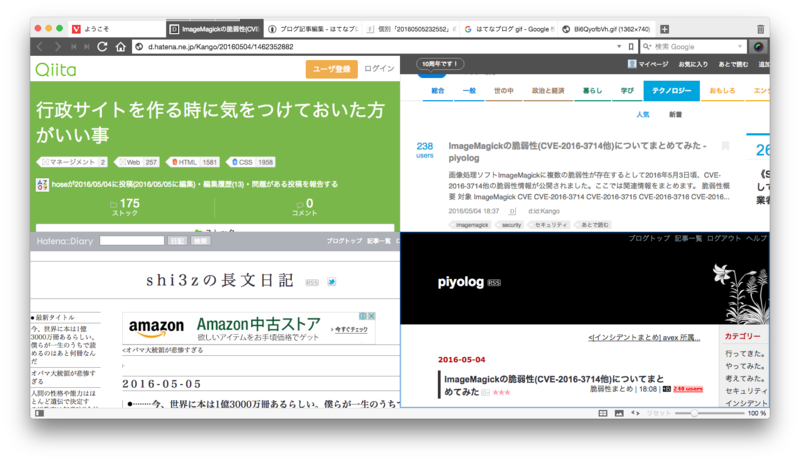Viewport: 800px width, 462px height.
Task: Click the CSS 1958 tag
Action: [x=251, y=162]
